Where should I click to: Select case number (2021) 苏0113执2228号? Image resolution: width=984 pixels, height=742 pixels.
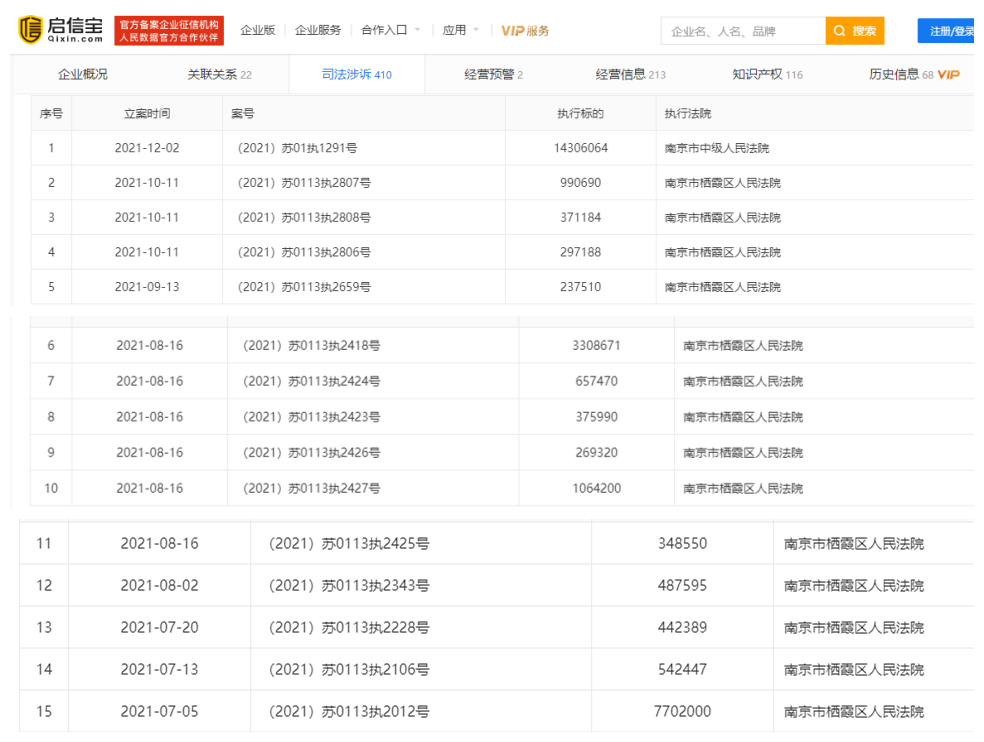point(349,628)
